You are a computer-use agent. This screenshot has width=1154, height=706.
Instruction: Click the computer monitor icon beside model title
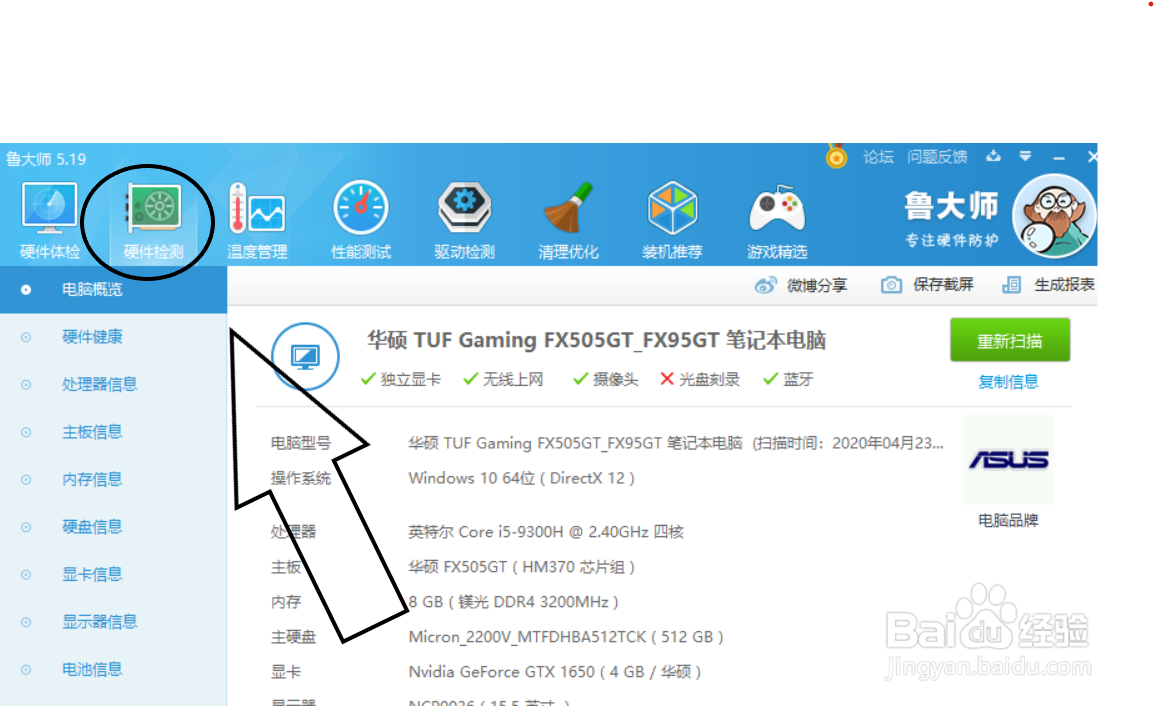click(x=305, y=356)
